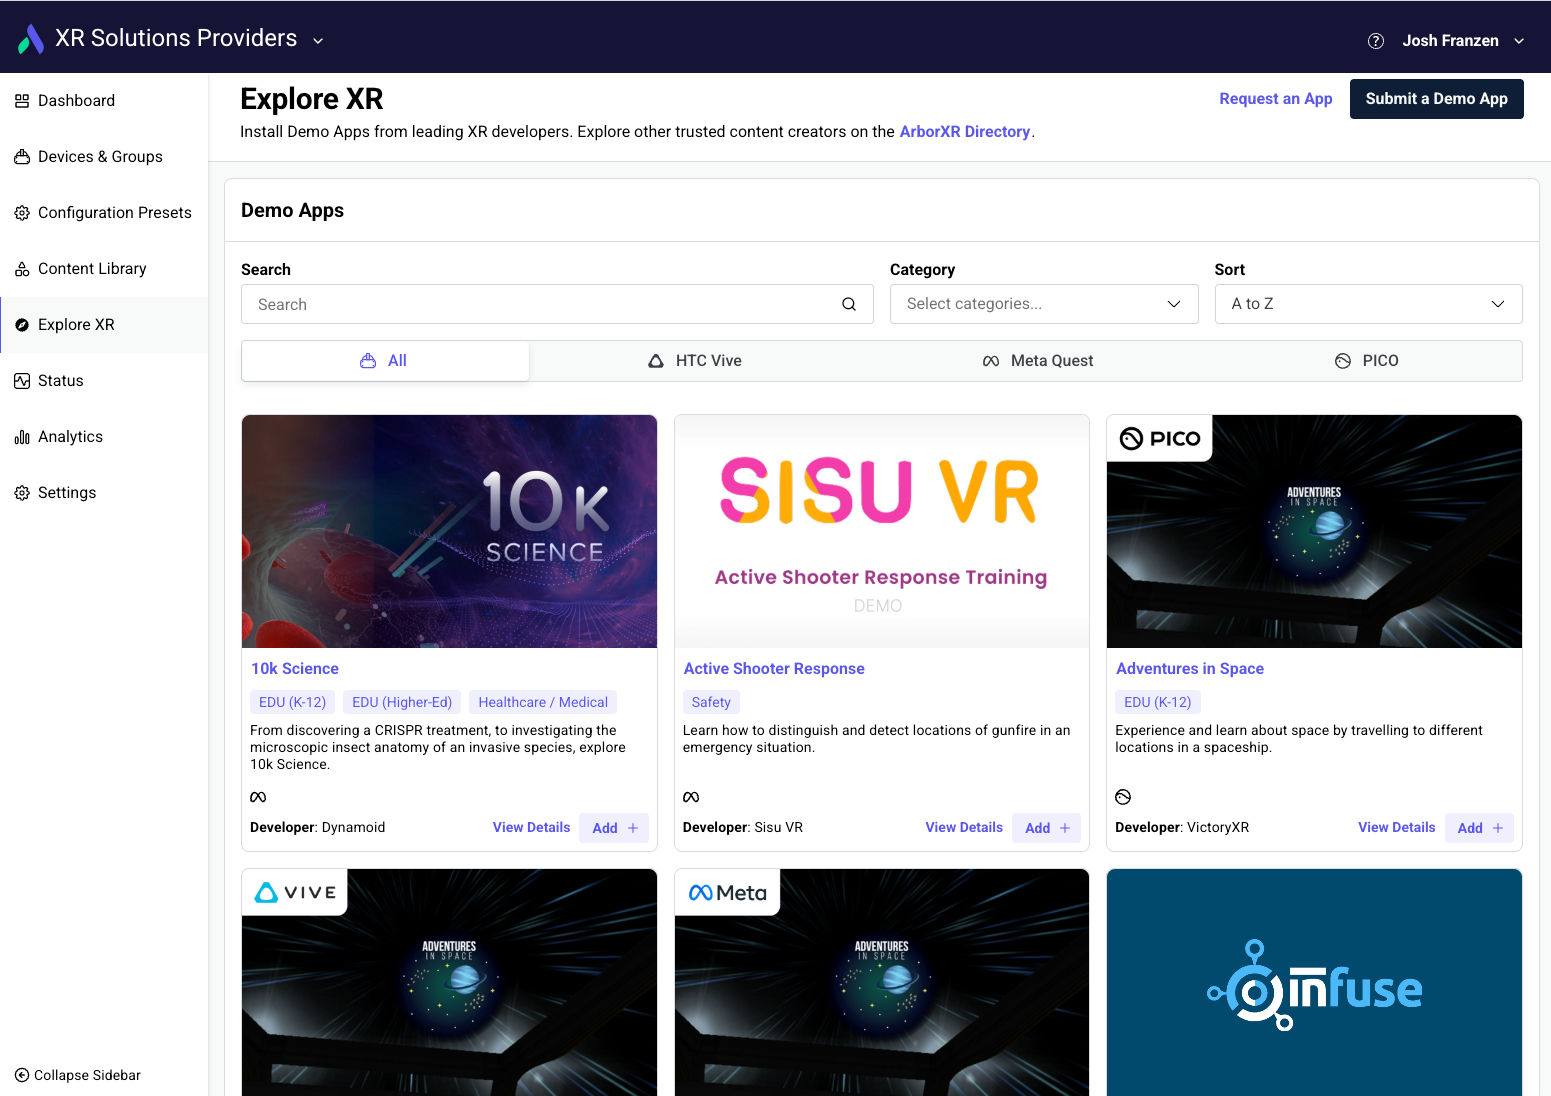Click the Collapse Sidebar arrow icon
Viewport: 1551px width, 1096px height.
pos(22,1075)
